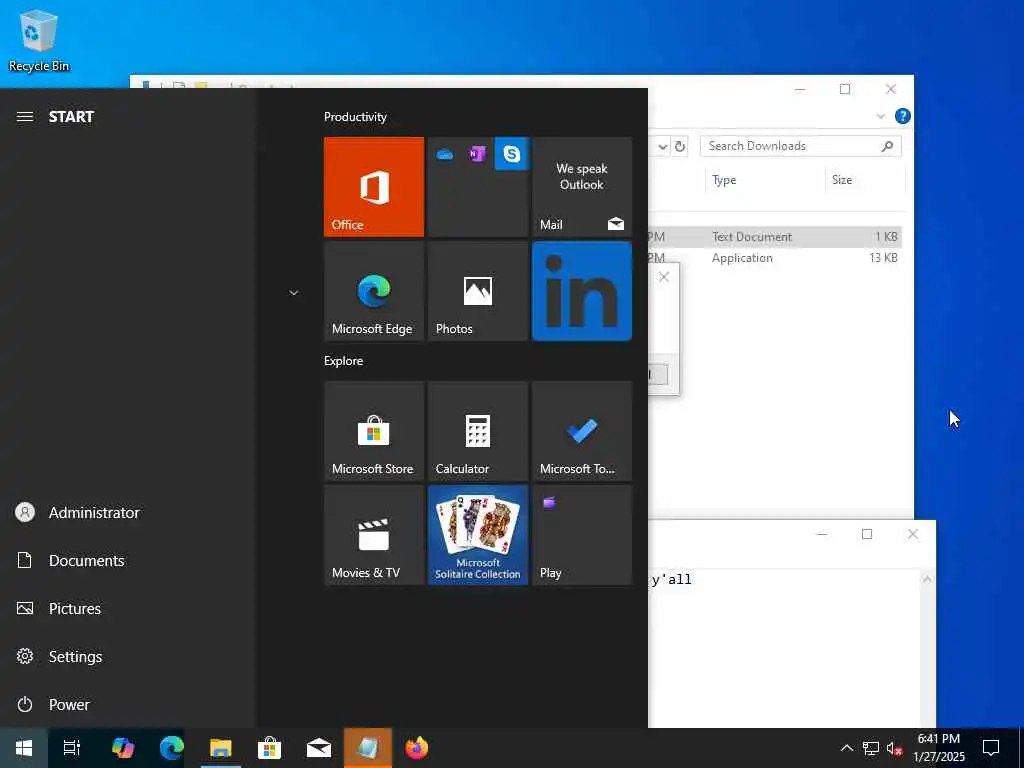Expand the tile group chevron
Image resolution: width=1024 pixels, height=768 pixels.
pyautogui.click(x=294, y=293)
